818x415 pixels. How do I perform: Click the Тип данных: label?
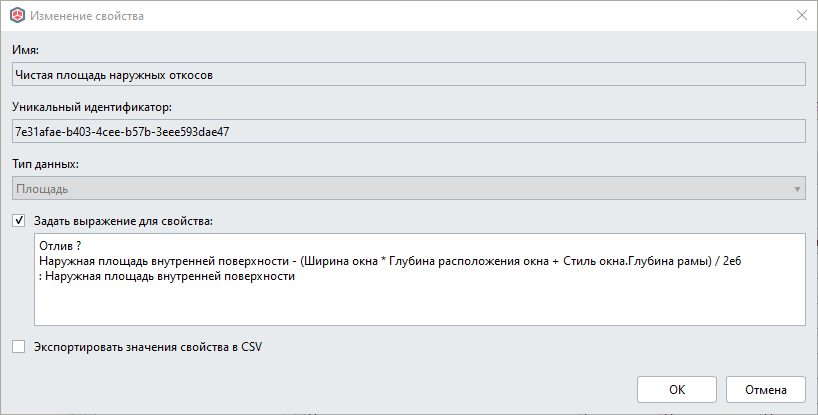click(45, 164)
